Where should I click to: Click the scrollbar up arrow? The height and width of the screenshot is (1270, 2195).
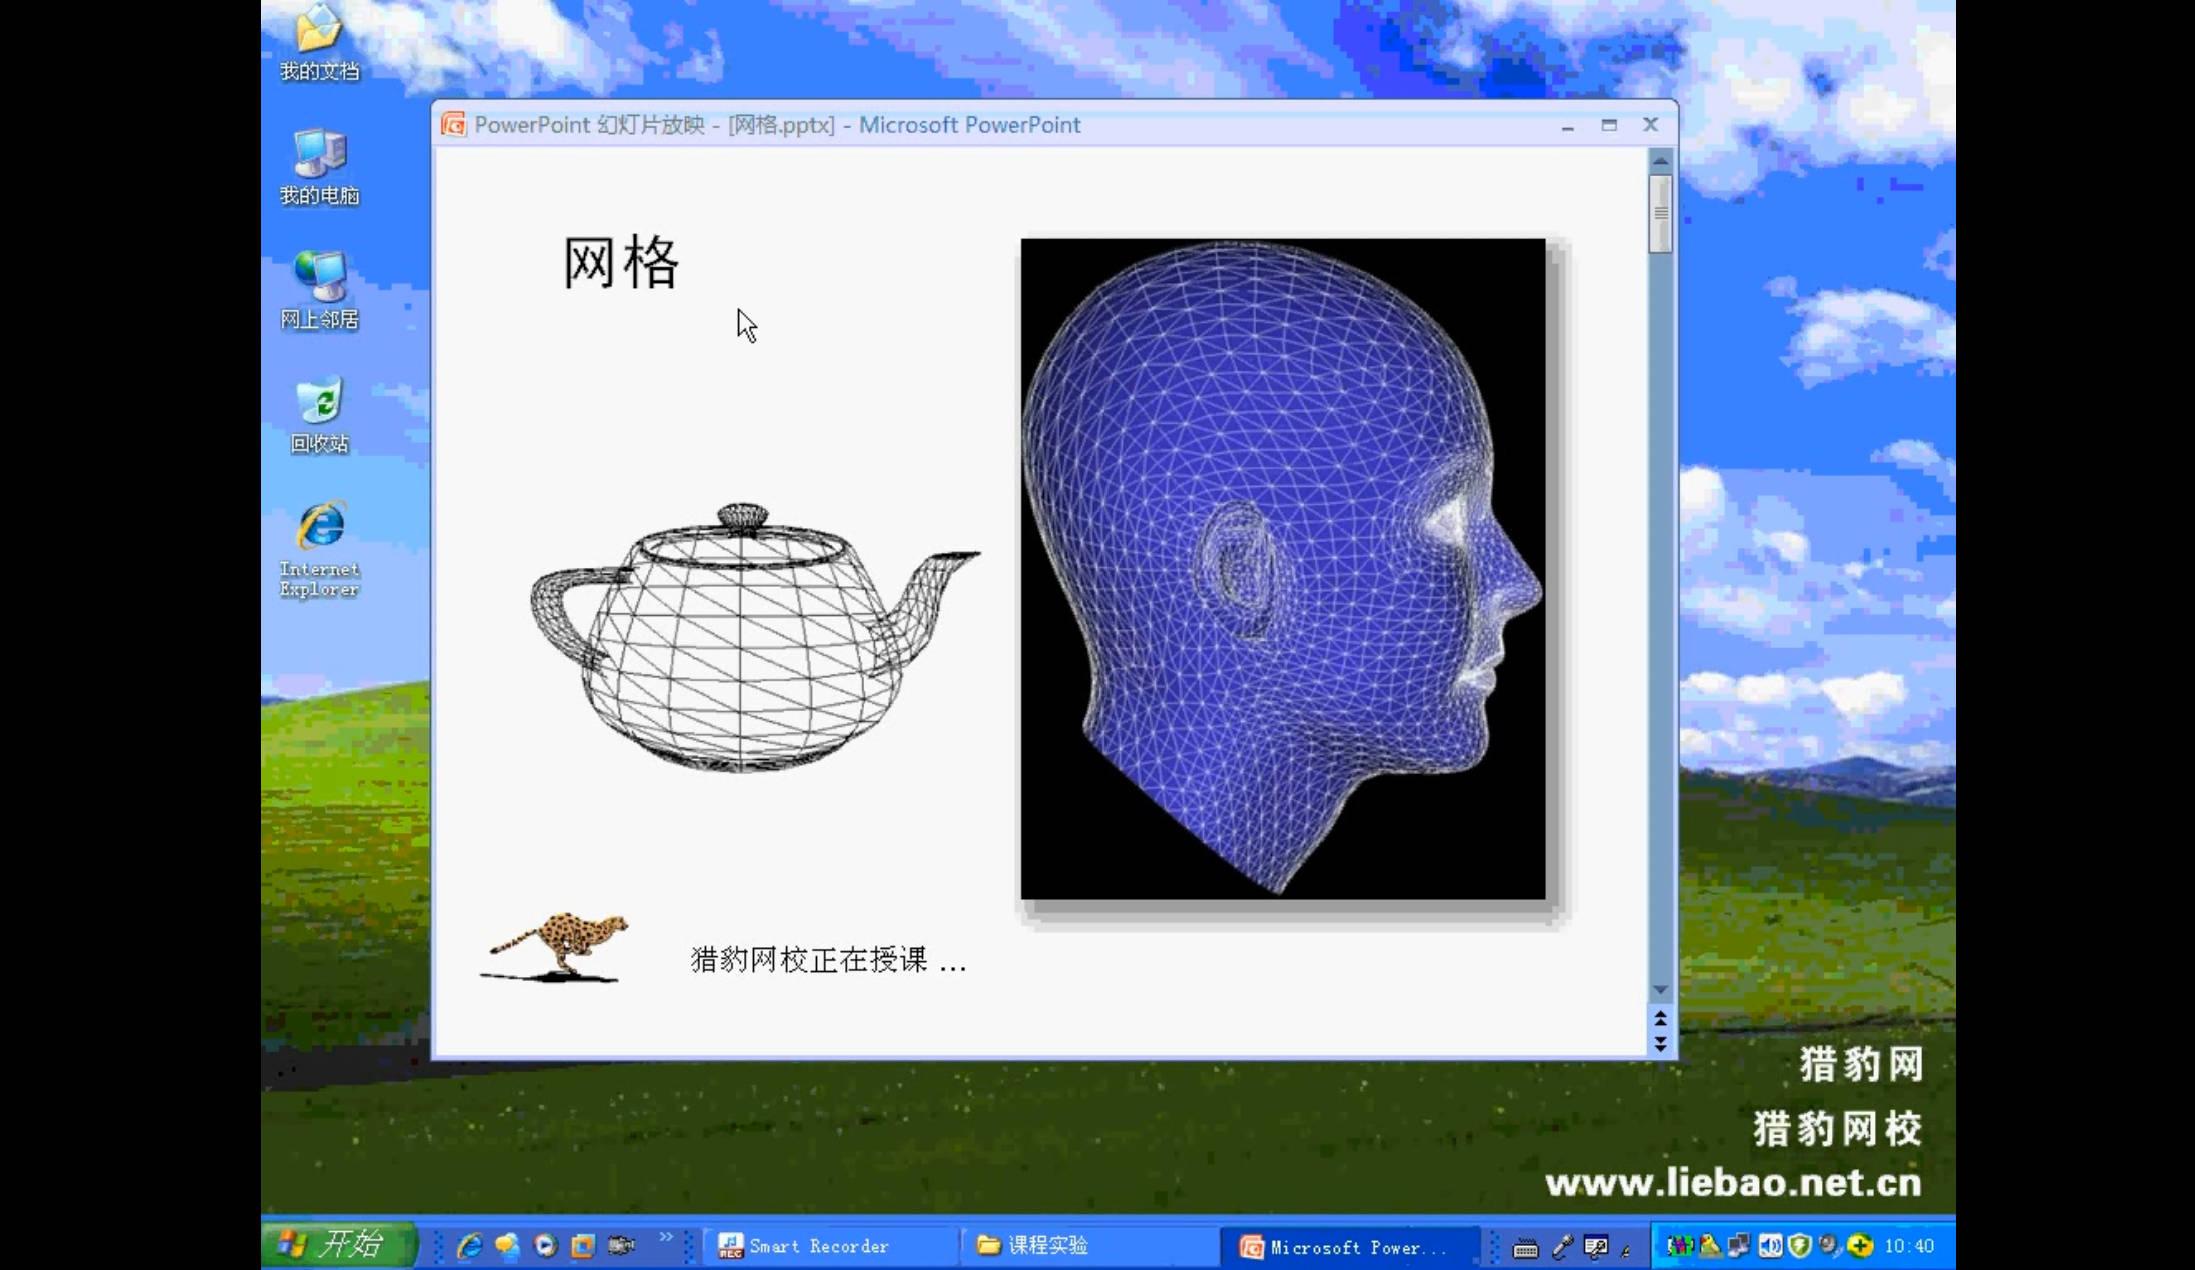[1660, 161]
